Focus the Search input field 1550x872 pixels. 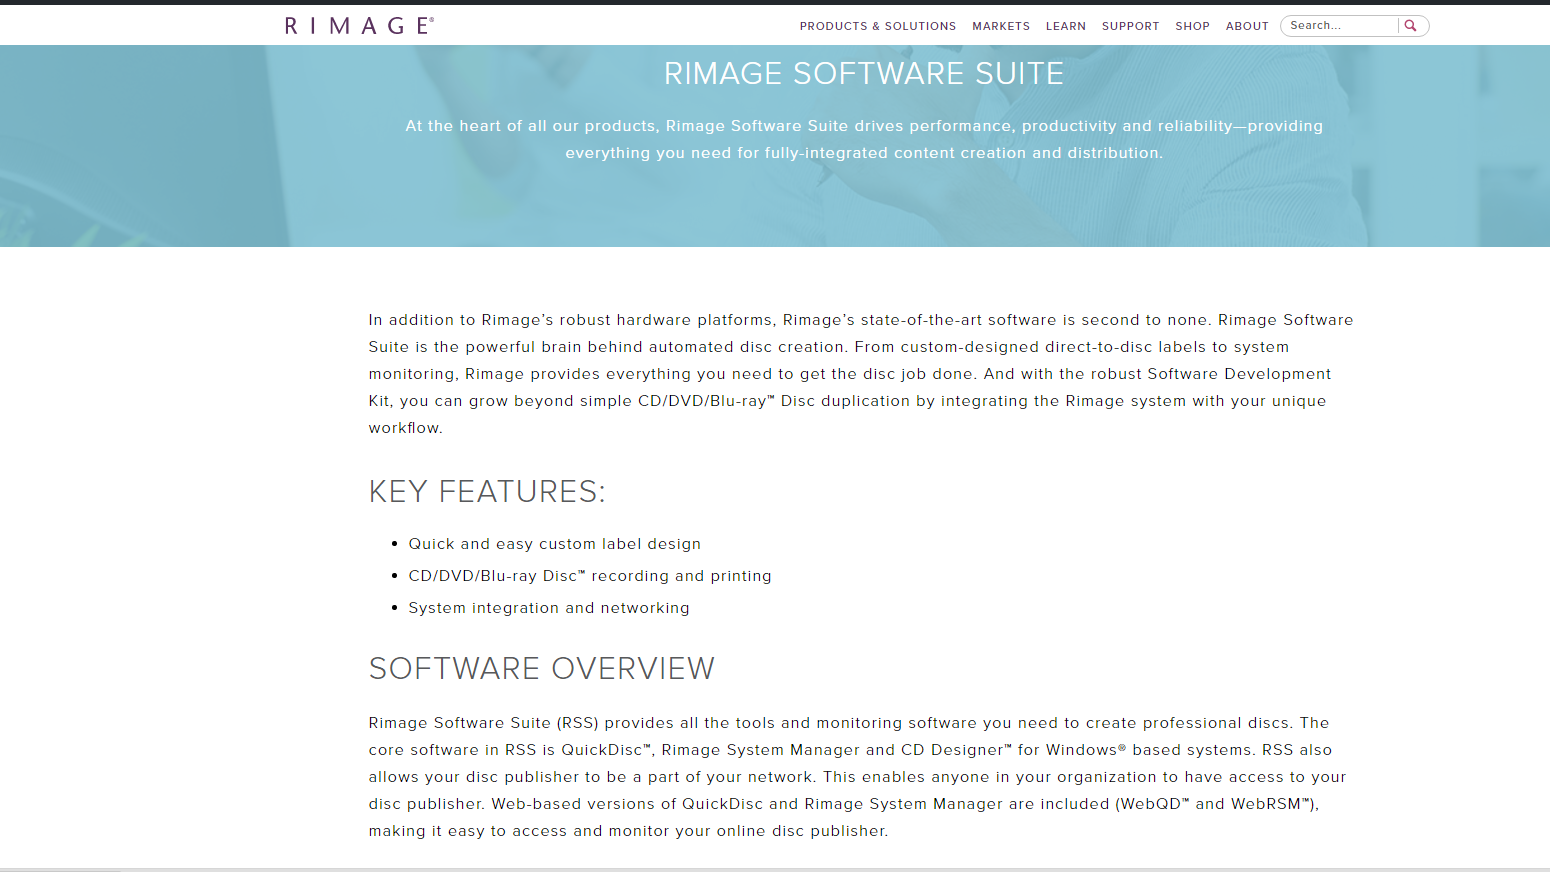[1340, 26]
